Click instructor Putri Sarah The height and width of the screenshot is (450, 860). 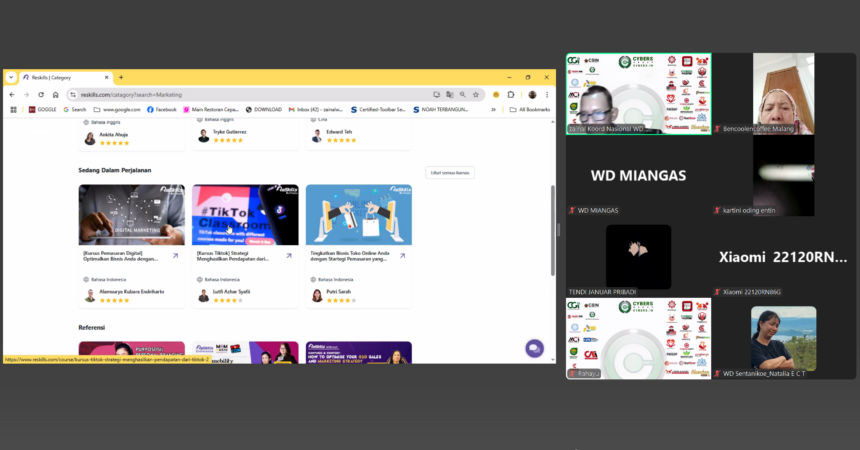[338, 291]
